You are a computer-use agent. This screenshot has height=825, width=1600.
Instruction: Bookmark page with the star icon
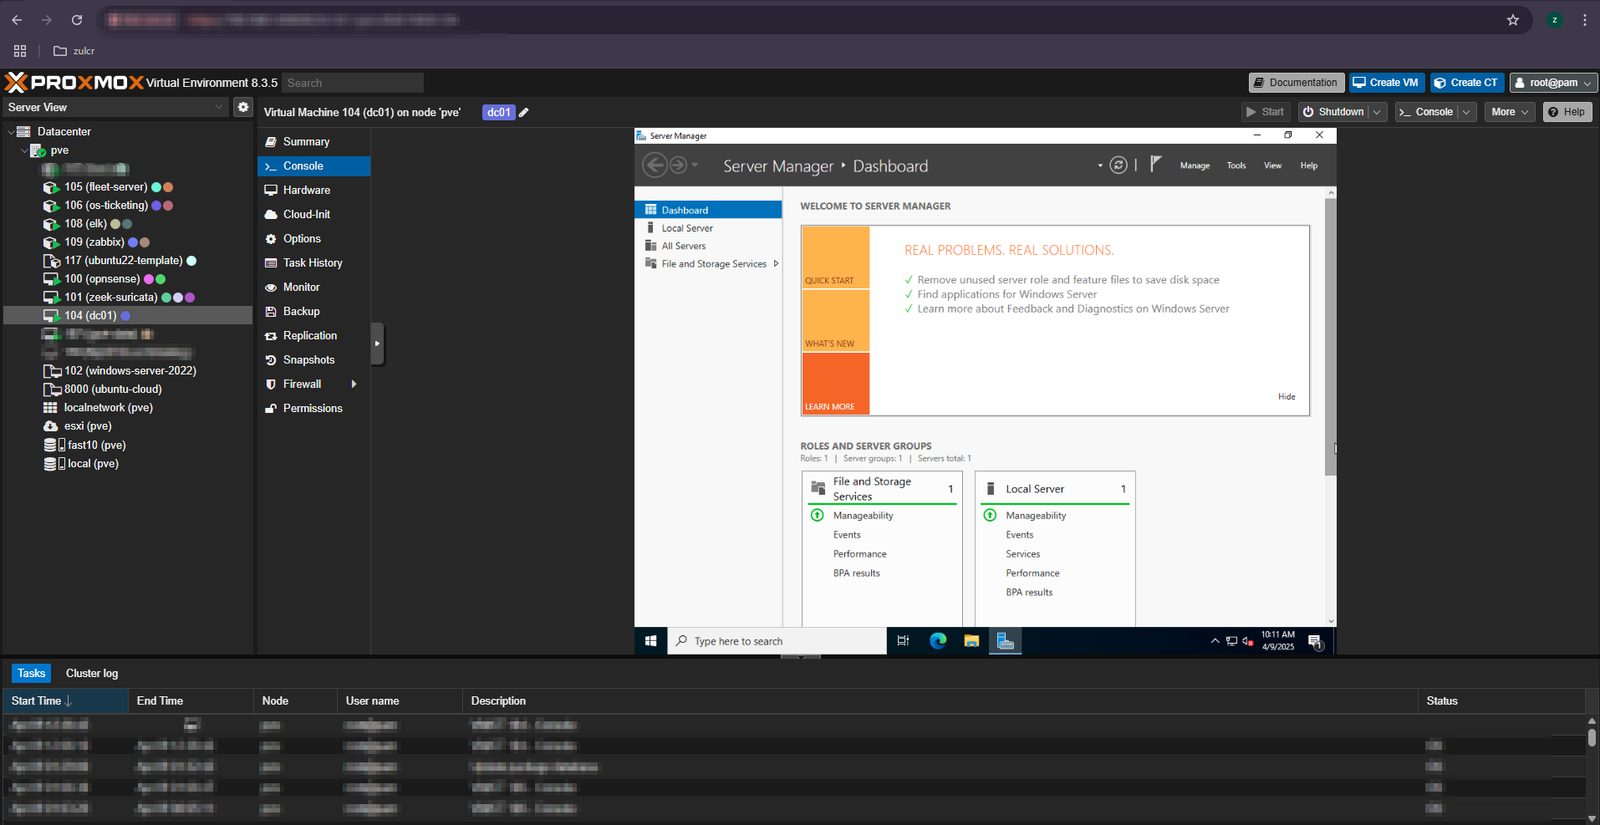click(1513, 20)
